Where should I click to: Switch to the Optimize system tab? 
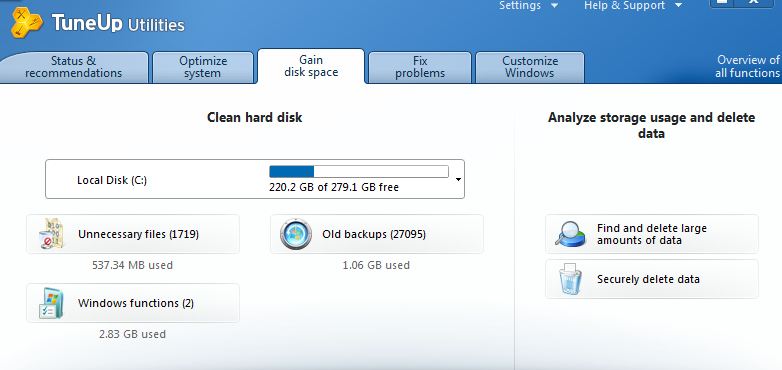(203, 67)
